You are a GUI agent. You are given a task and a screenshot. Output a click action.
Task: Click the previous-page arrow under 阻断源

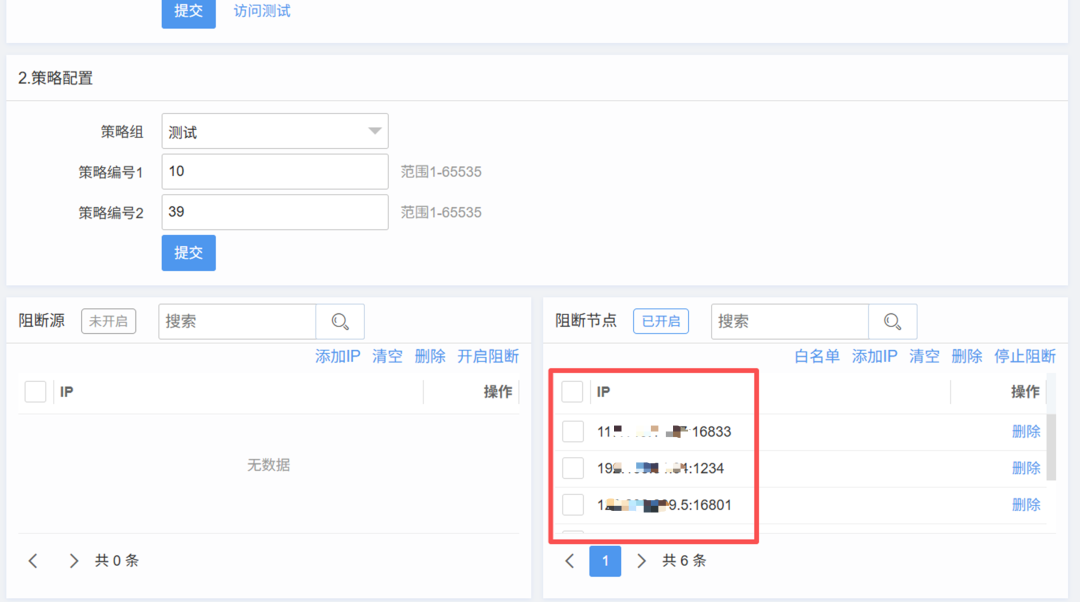34,561
